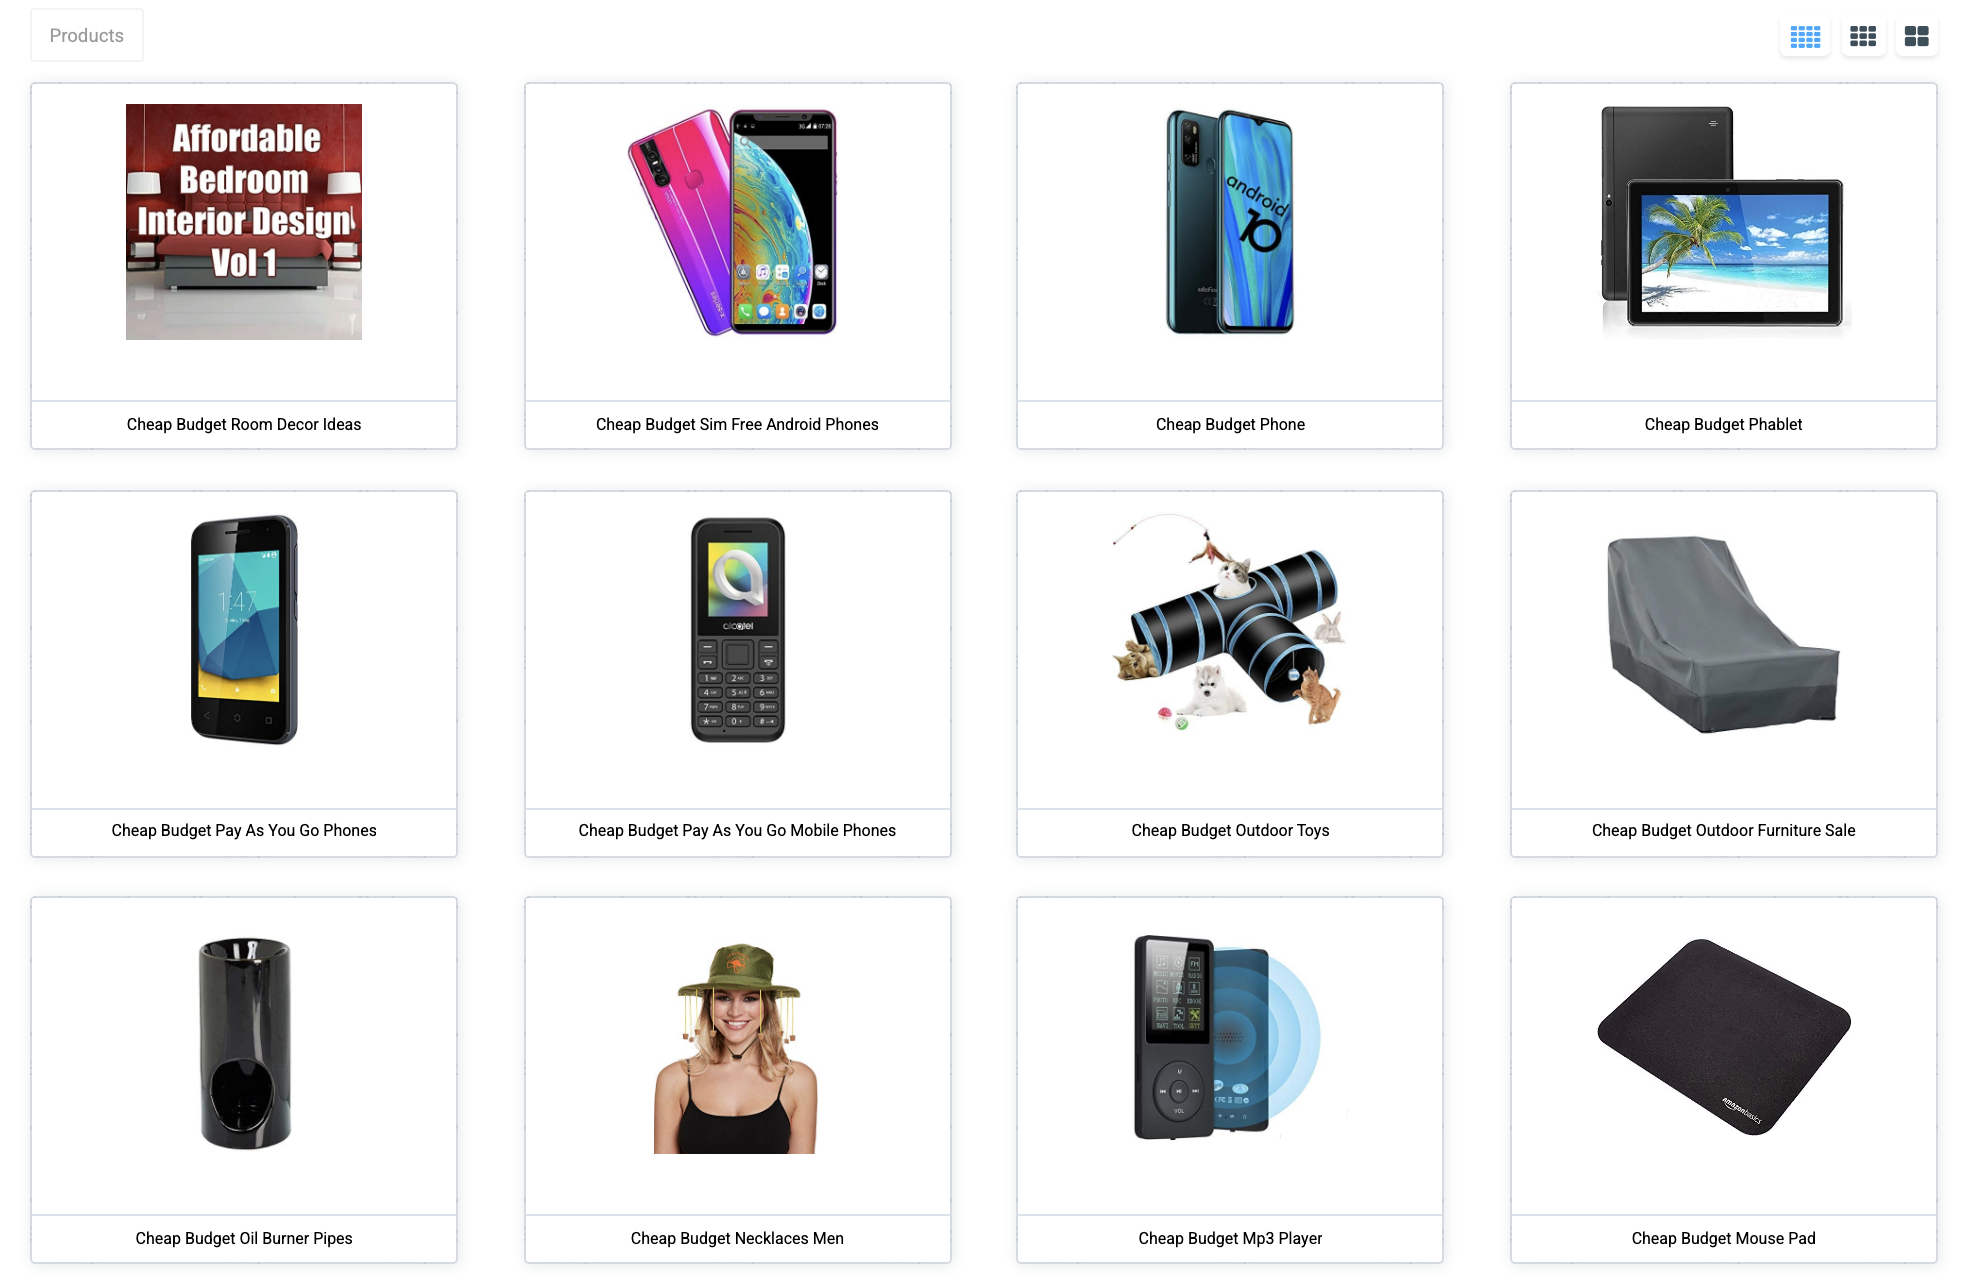1970x1288 pixels.
Task: Open Cheap Budget Outdoor Toys link
Action: pos(1230,830)
